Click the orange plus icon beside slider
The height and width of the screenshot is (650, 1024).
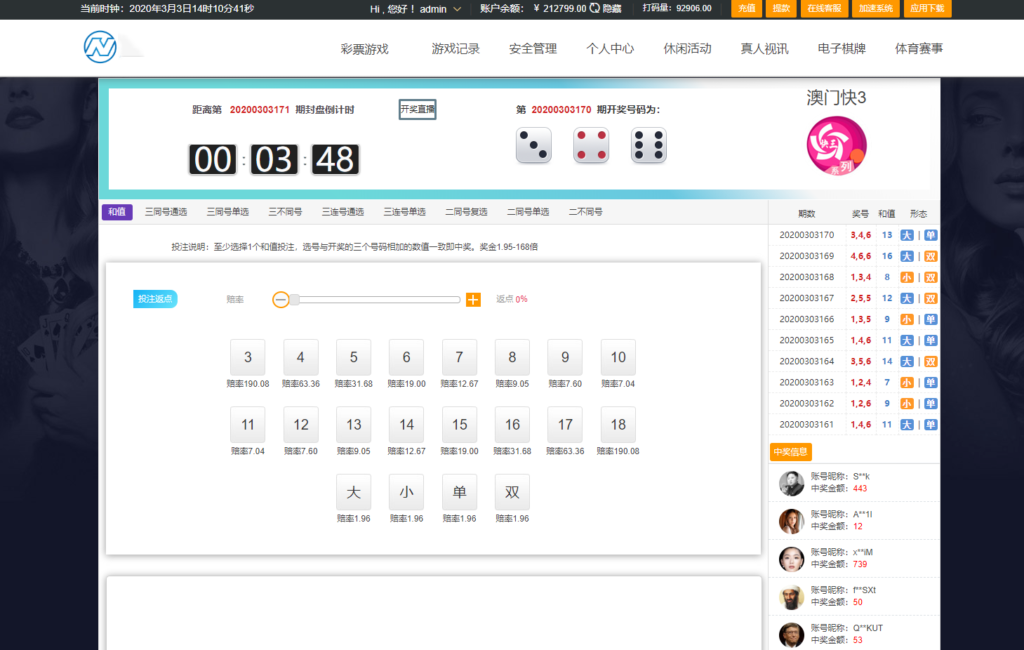[x=473, y=299]
